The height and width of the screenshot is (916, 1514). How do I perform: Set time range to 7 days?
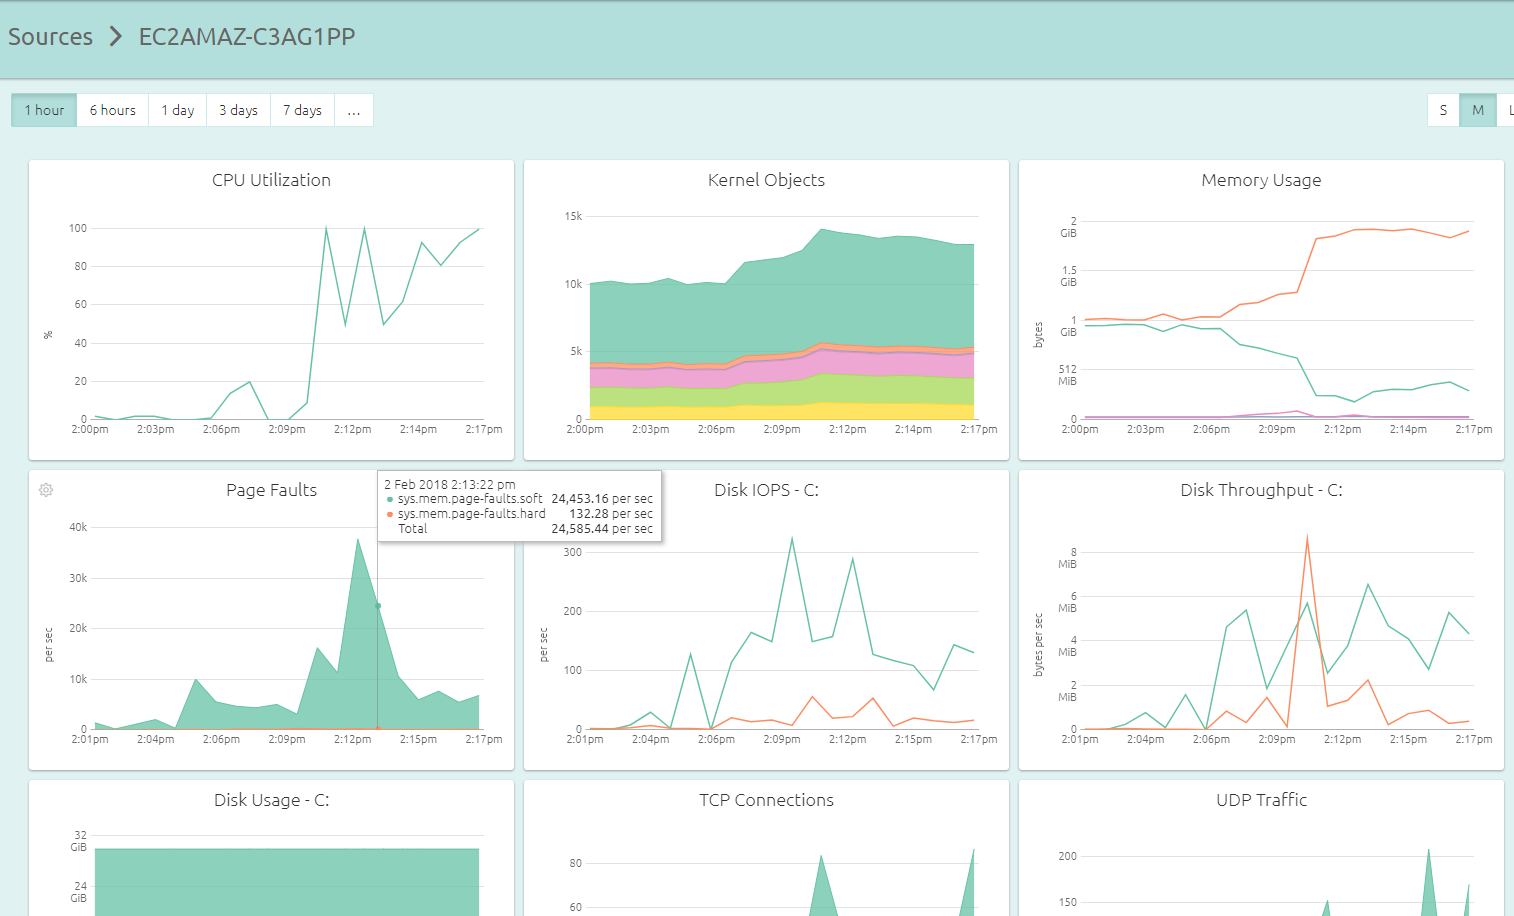(302, 110)
